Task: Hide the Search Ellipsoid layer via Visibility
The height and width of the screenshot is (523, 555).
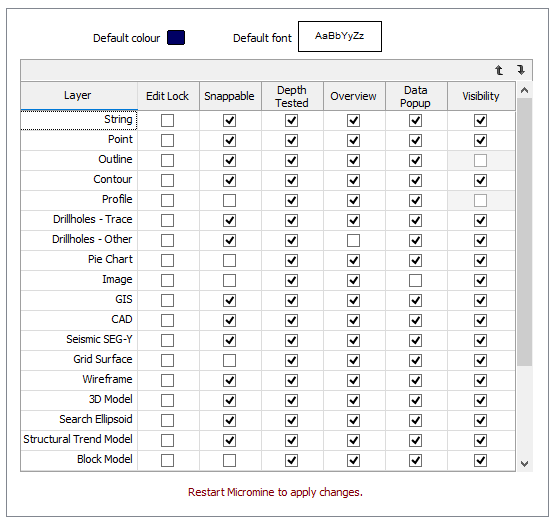Action: [x=480, y=420]
